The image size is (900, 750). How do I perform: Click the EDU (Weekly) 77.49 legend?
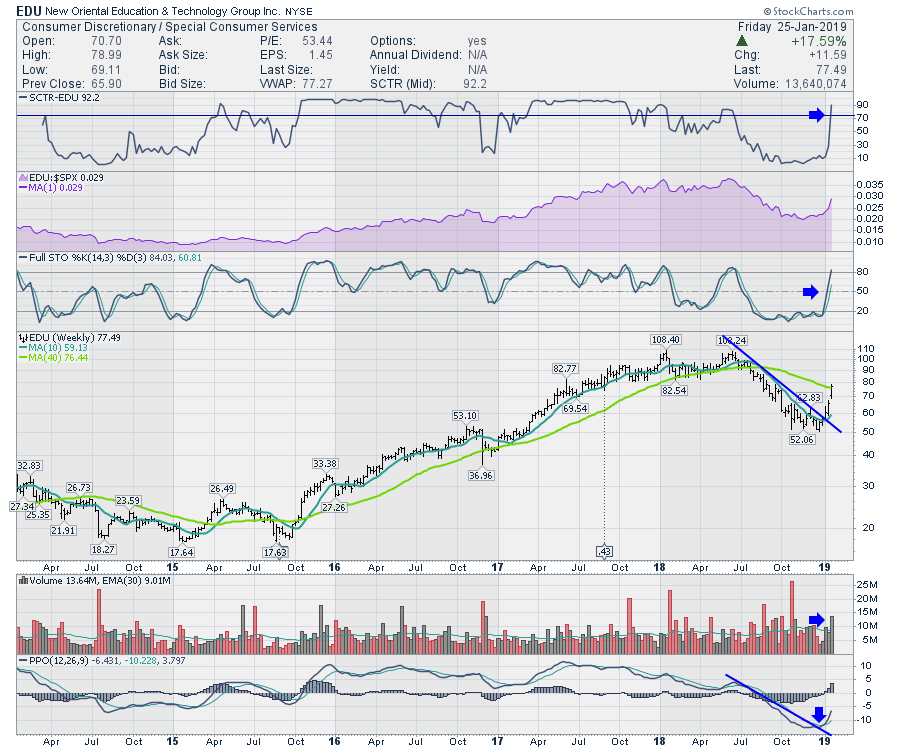tap(75, 338)
